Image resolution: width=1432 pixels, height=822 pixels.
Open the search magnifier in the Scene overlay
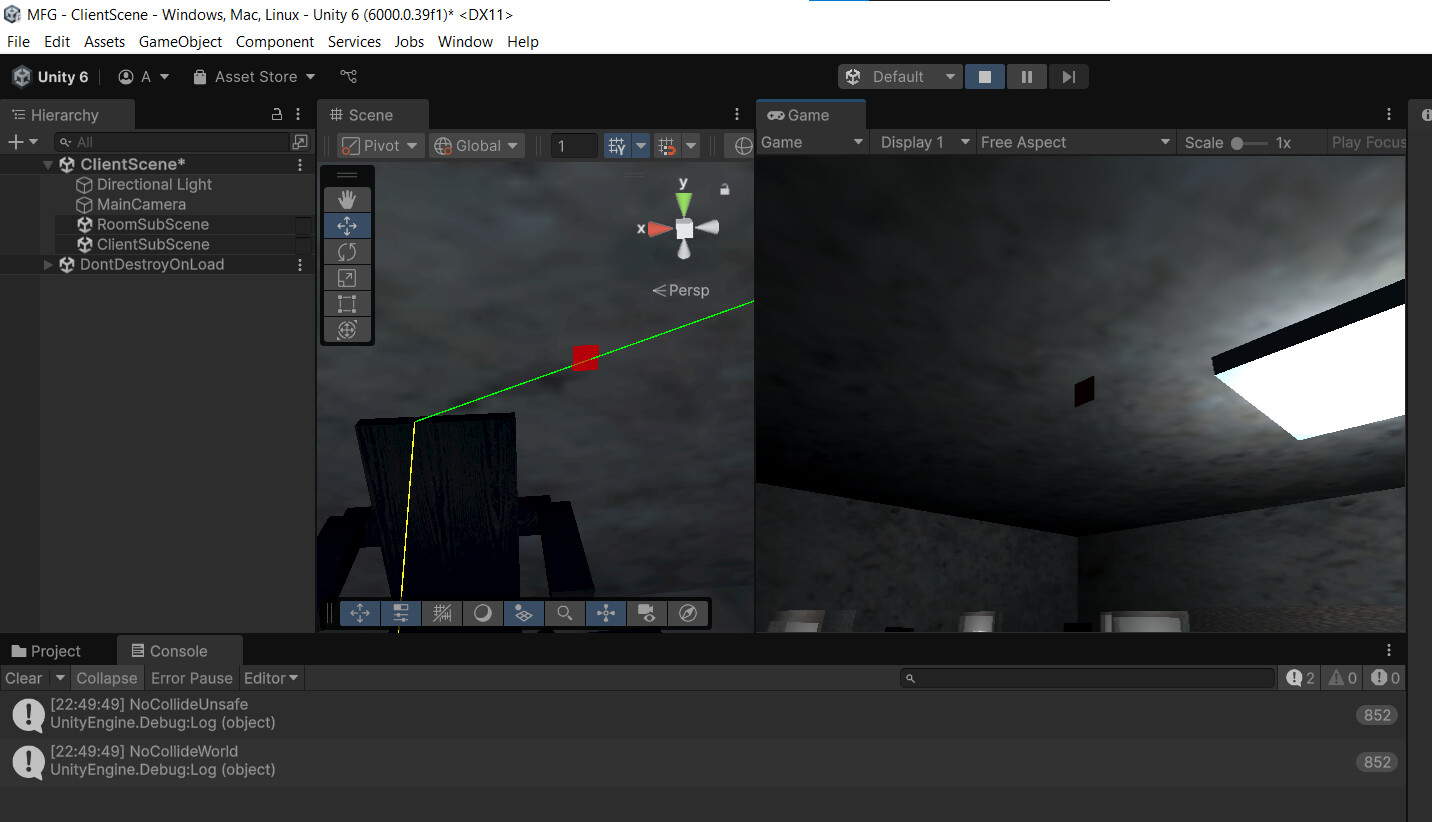564,613
